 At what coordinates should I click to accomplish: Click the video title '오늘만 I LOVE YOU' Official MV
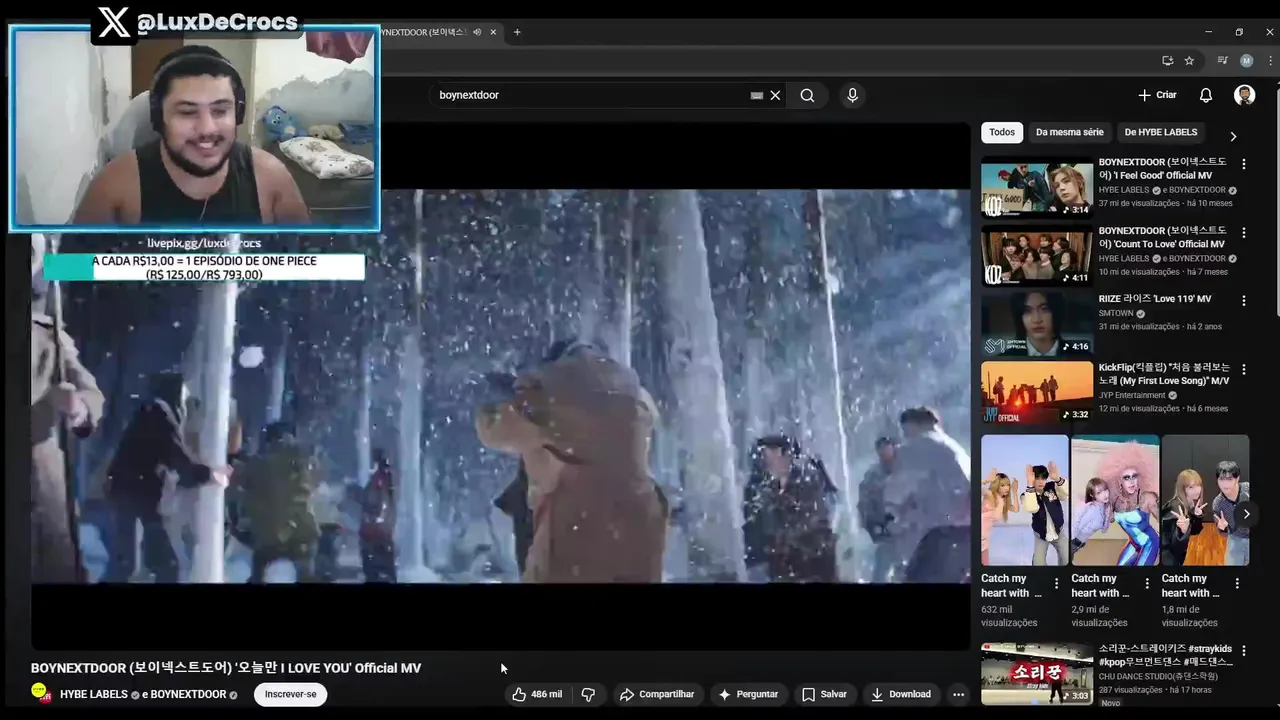point(226,668)
